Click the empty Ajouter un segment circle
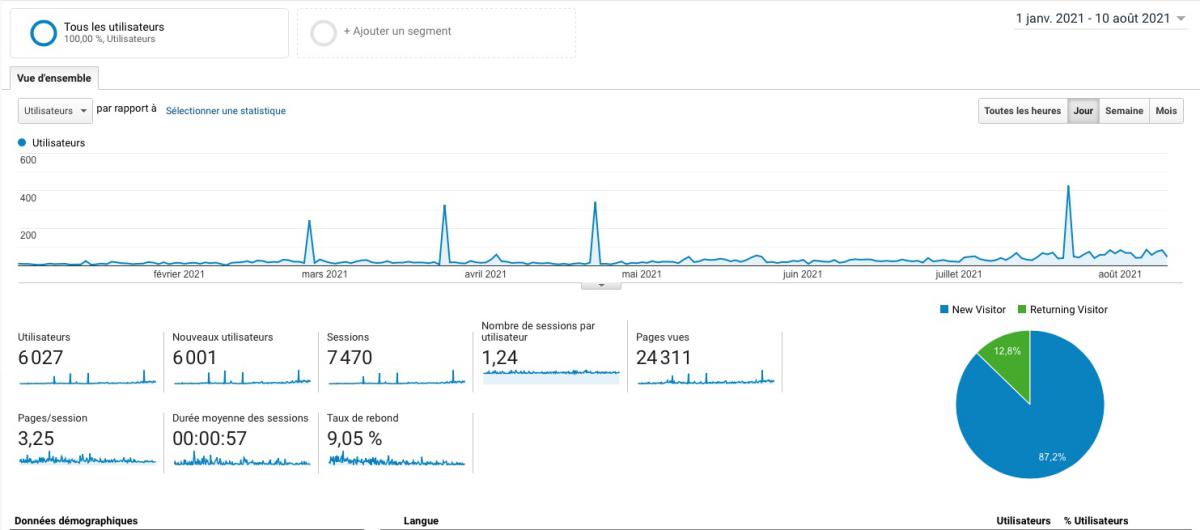Screen dimensions: 1200x530 [x=323, y=33]
